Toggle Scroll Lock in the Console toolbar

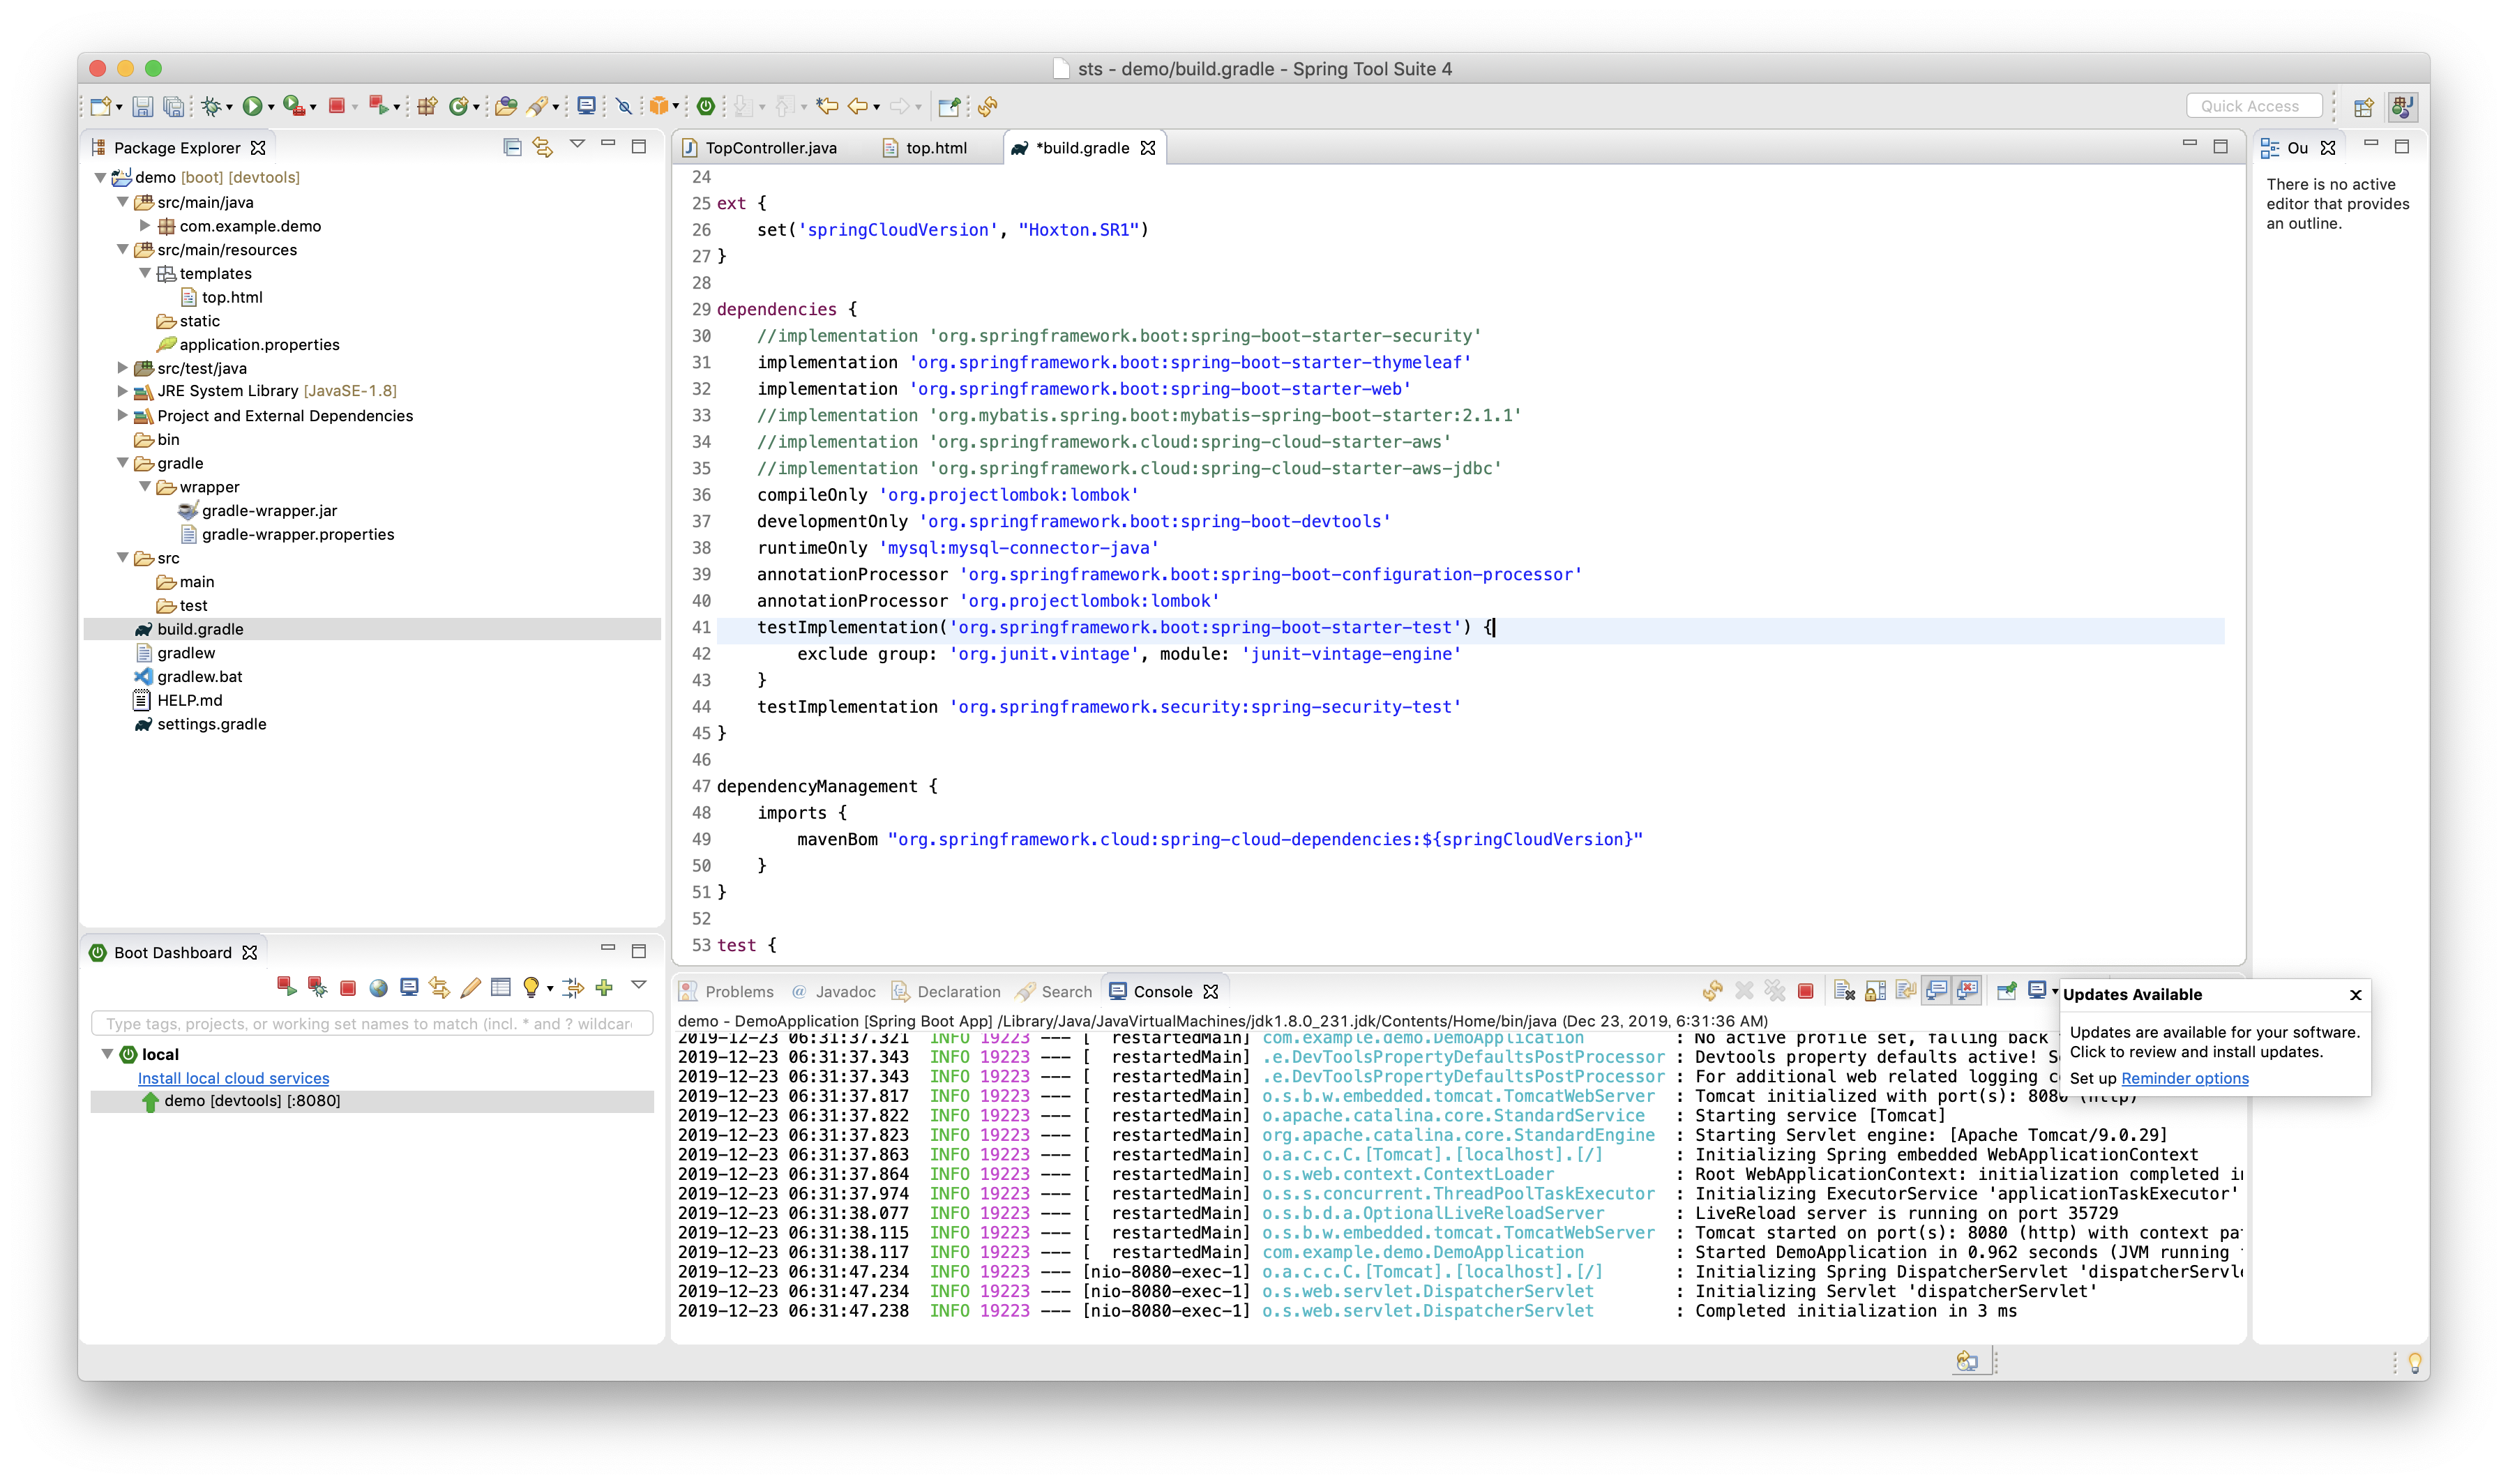point(1875,991)
